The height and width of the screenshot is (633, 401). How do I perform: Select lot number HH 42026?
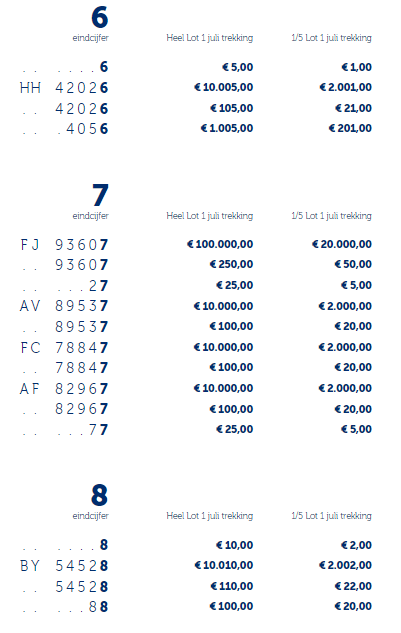[64, 88]
